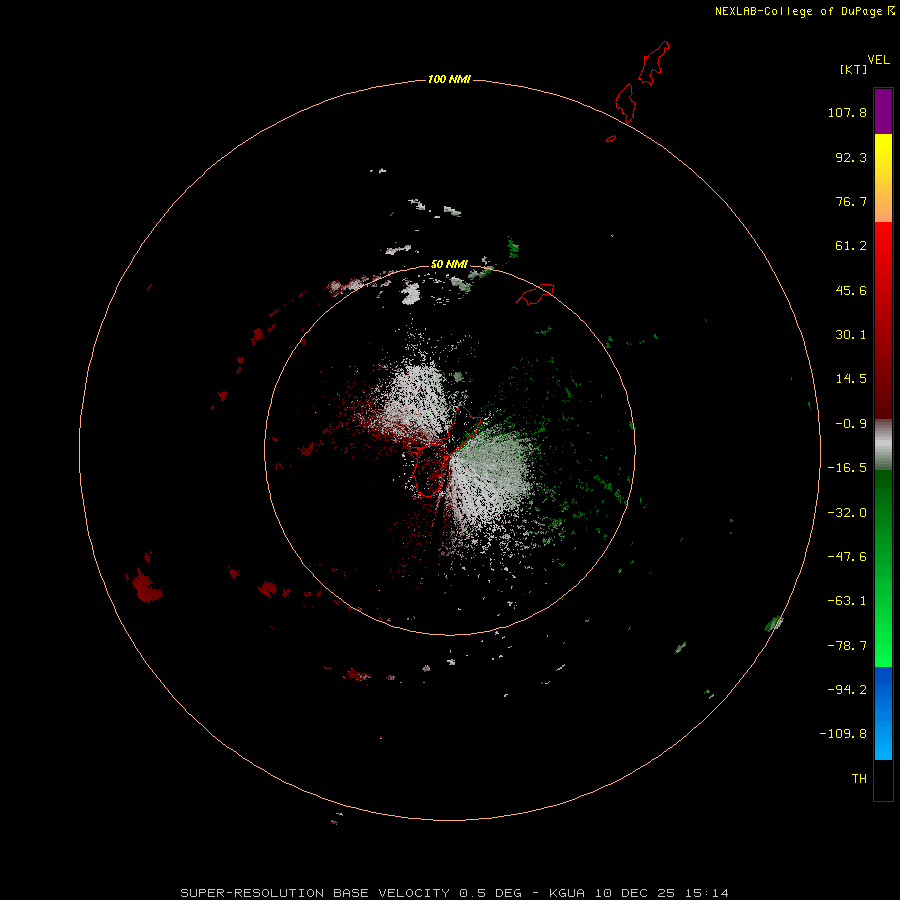Image resolution: width=900 pixels, height=900 pixels.
Task: Click the 14.5 velocity scale value
Action: pyautogui.click(x=851, y=379)
